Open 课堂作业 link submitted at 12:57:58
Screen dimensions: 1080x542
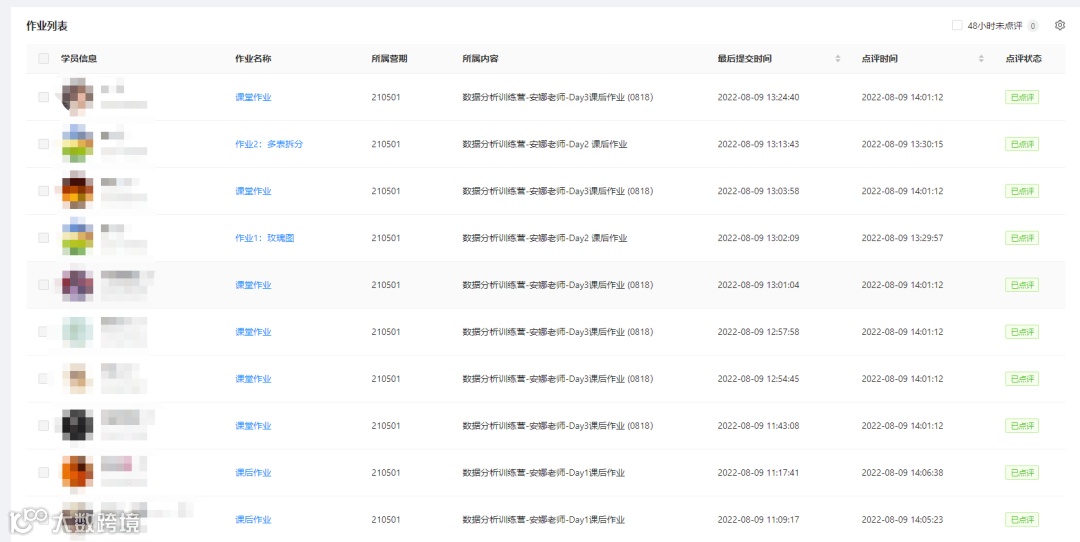tap(253, 332)
